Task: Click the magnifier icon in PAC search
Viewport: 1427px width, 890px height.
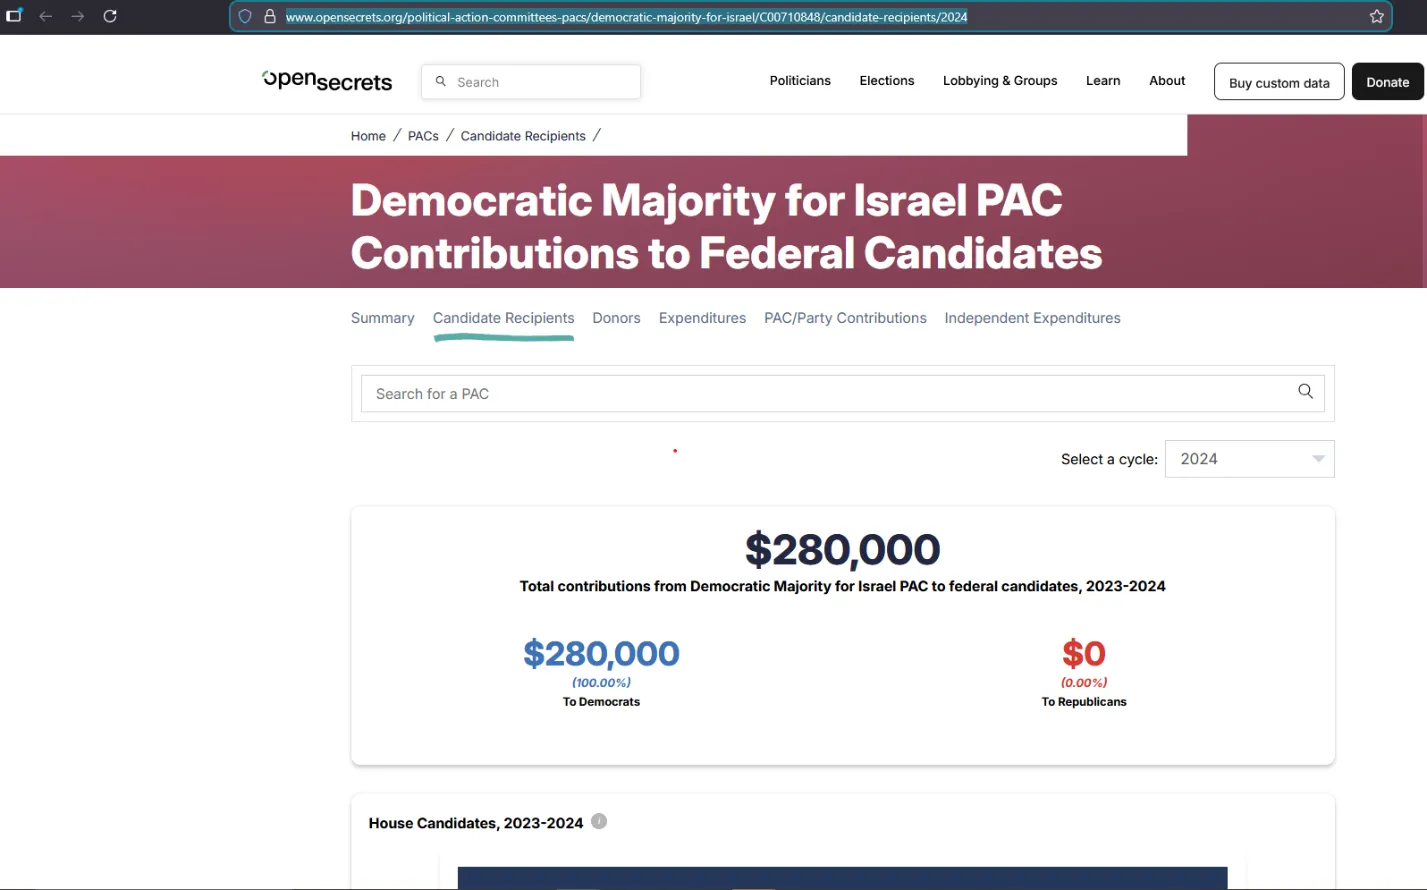Action: pyautogui.click(x=1305, y=391)
